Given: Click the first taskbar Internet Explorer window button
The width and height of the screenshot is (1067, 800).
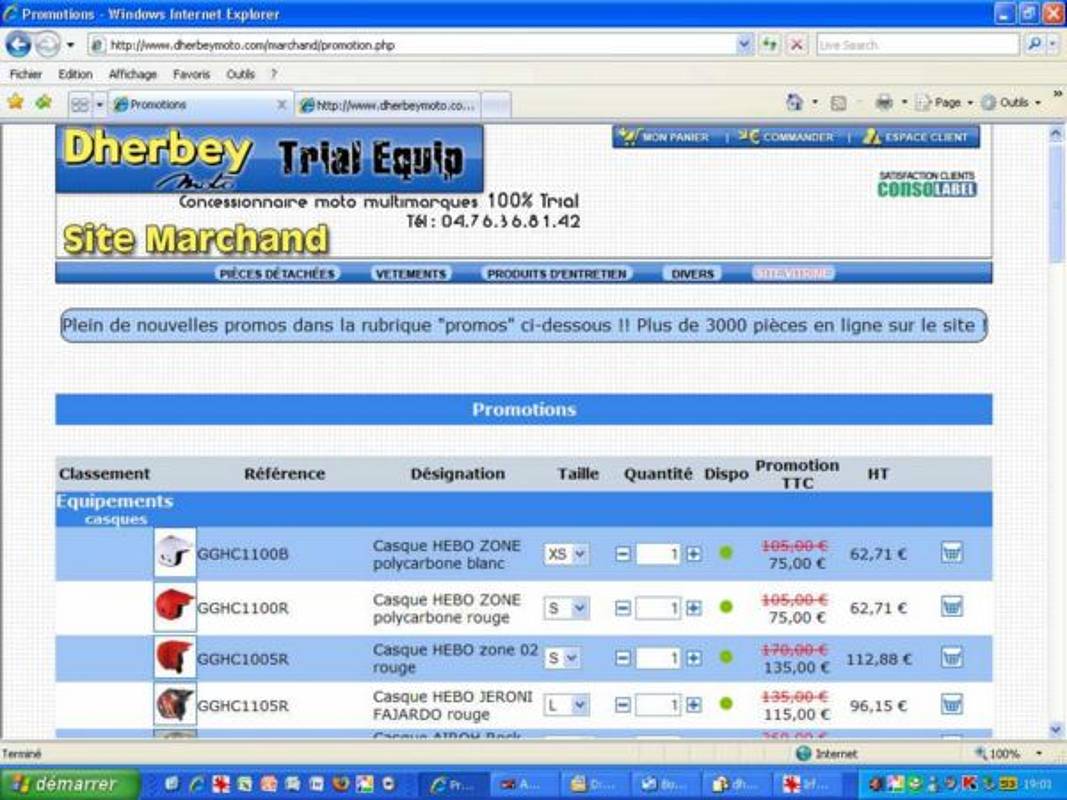Looking at the screenshot, I should pos(453,784).
